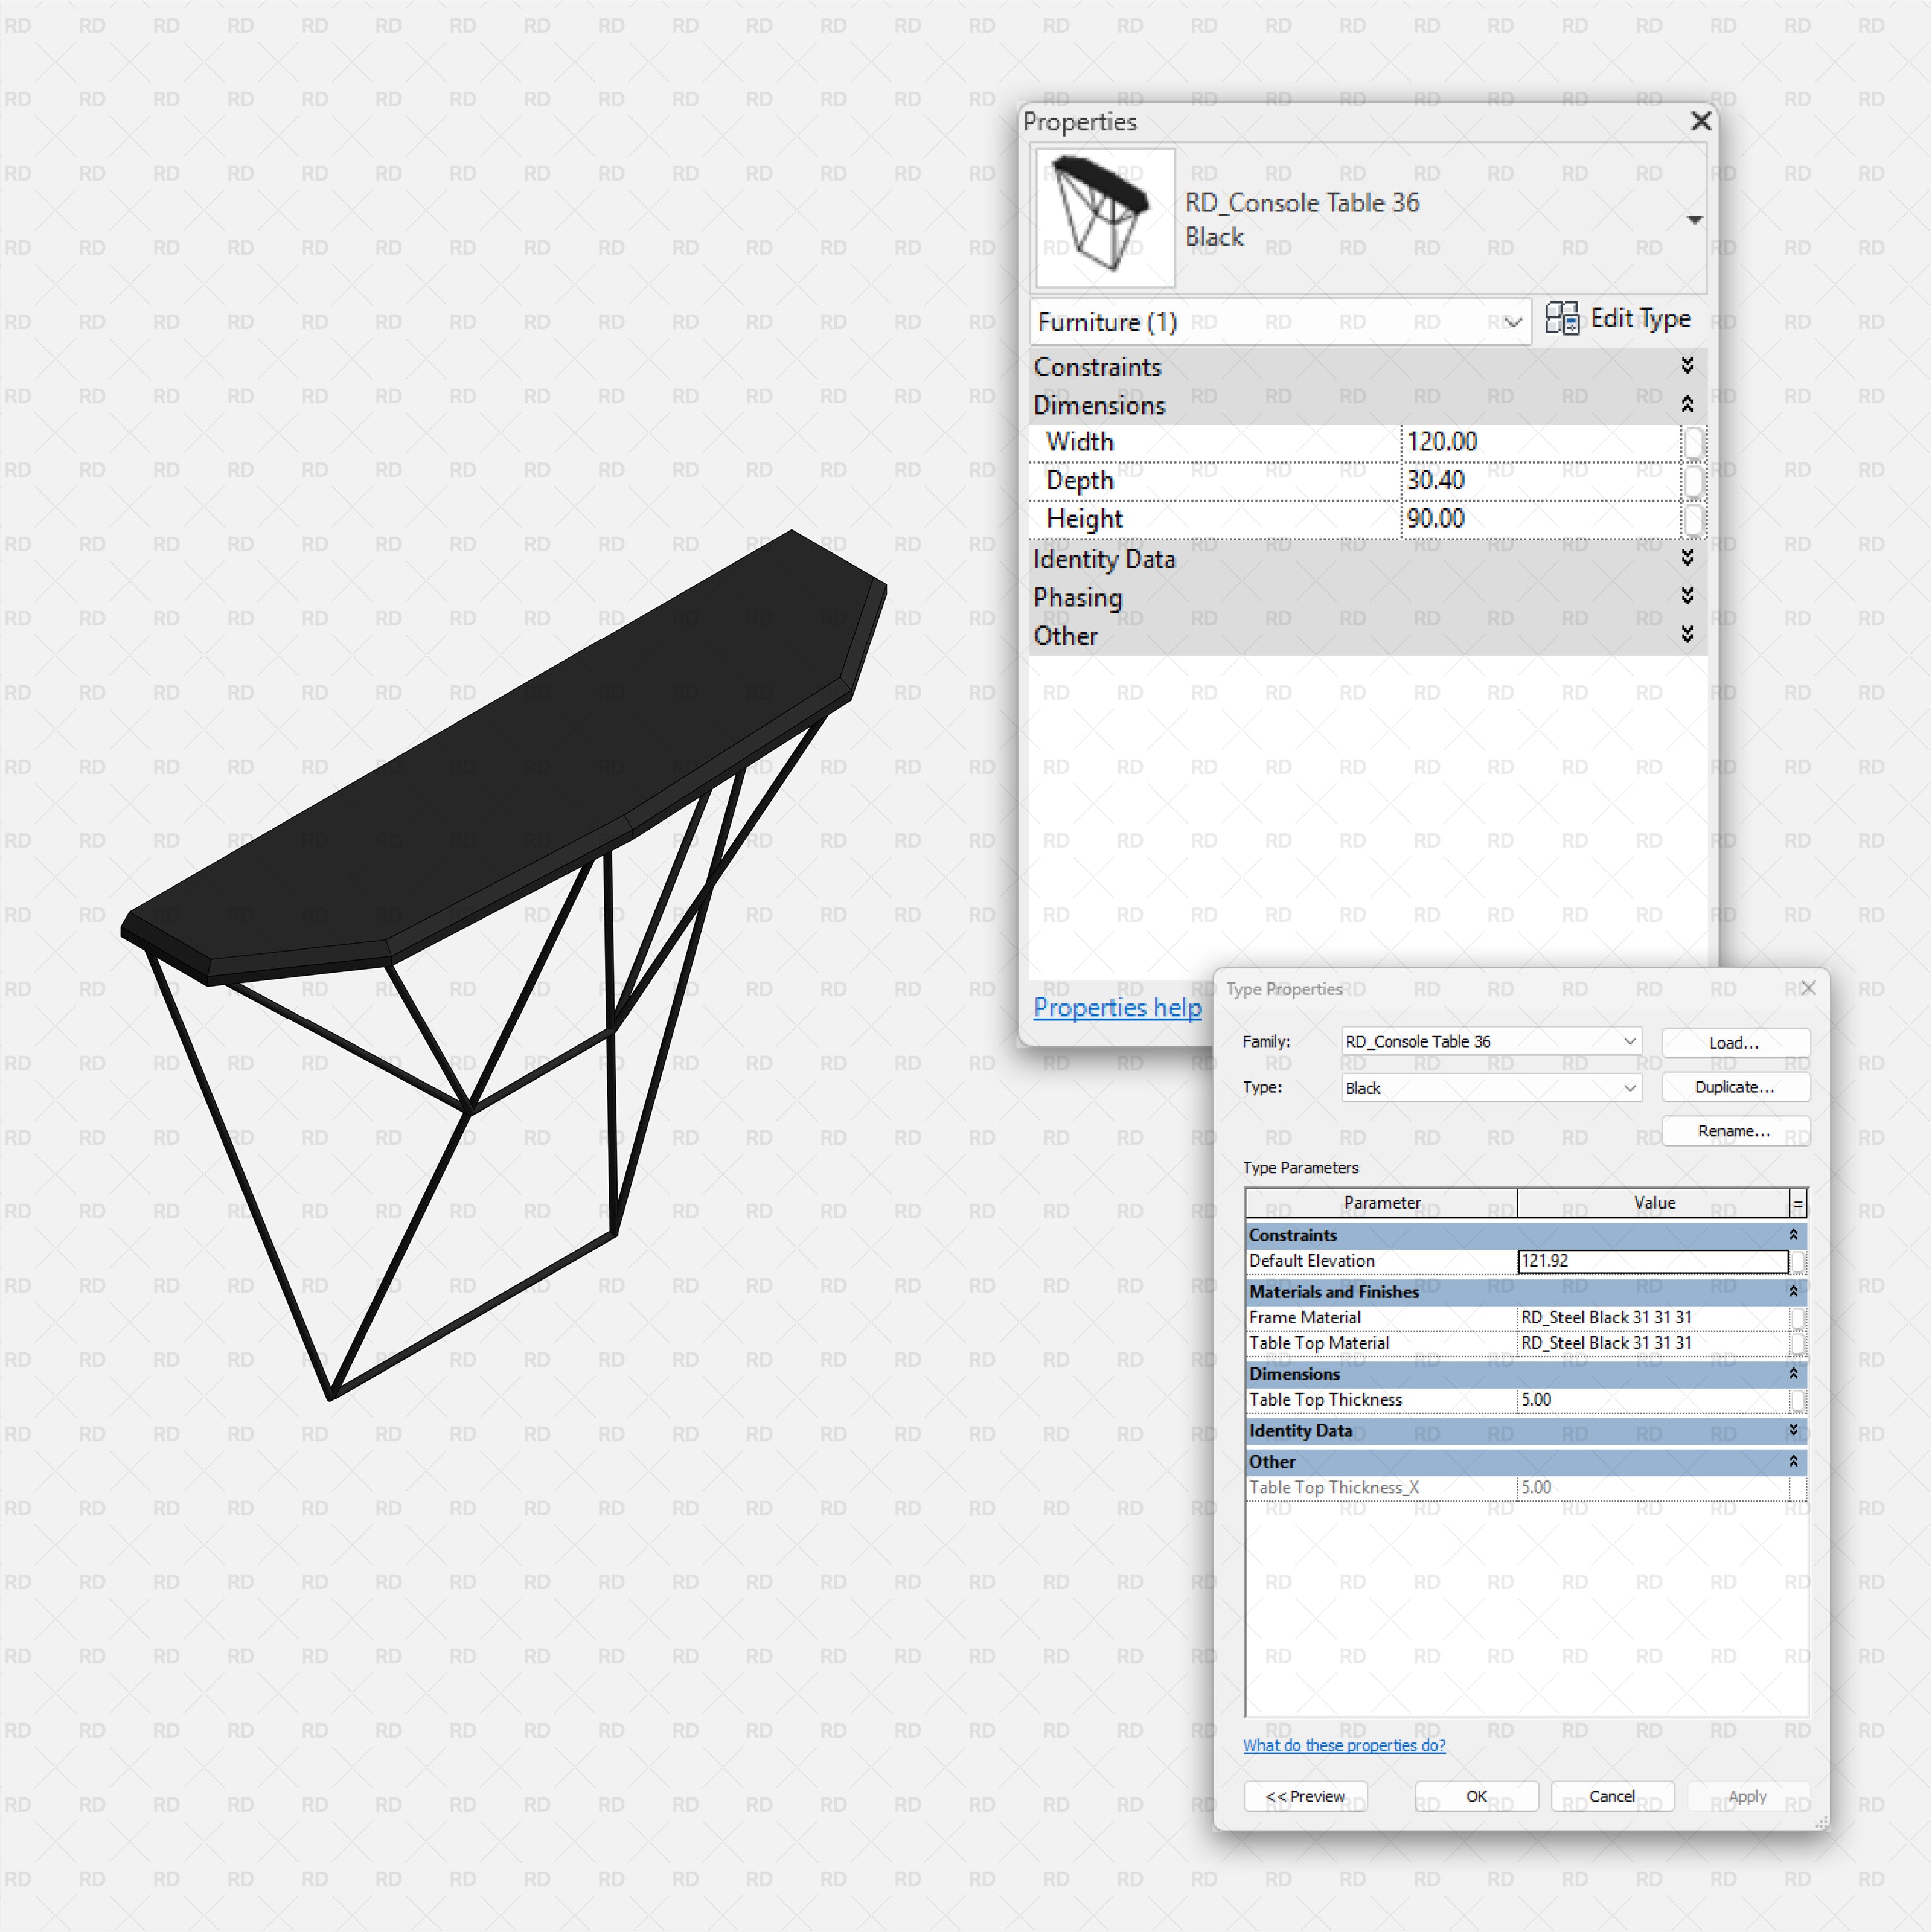1932x1932 pixels.
Task: Click the equals column header in Type Parameters
Action: [x=1797, y=1203]
